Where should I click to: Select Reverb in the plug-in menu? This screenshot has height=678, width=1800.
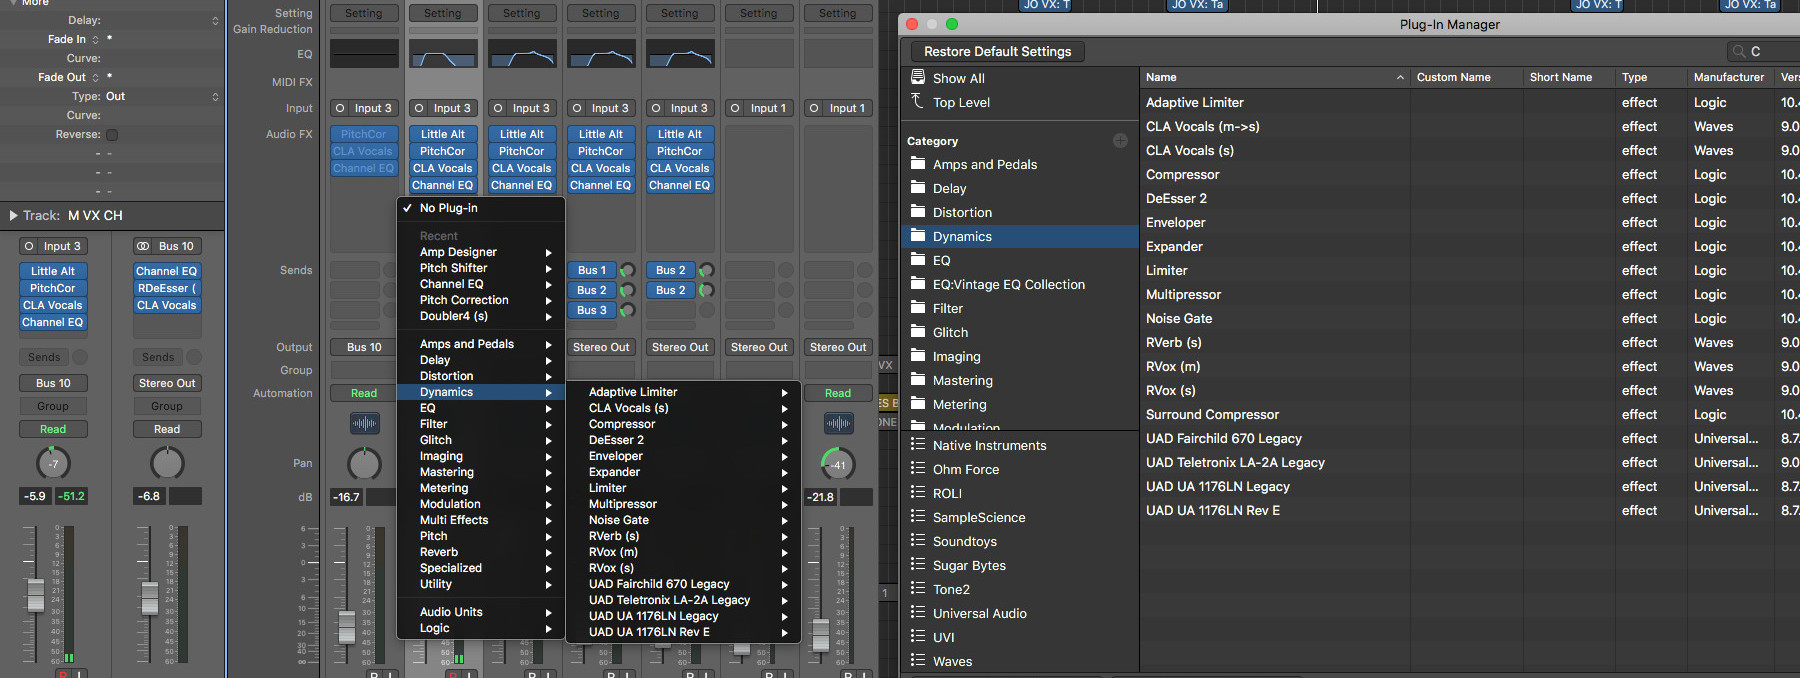pyautogui.click(x=439, y=552)
